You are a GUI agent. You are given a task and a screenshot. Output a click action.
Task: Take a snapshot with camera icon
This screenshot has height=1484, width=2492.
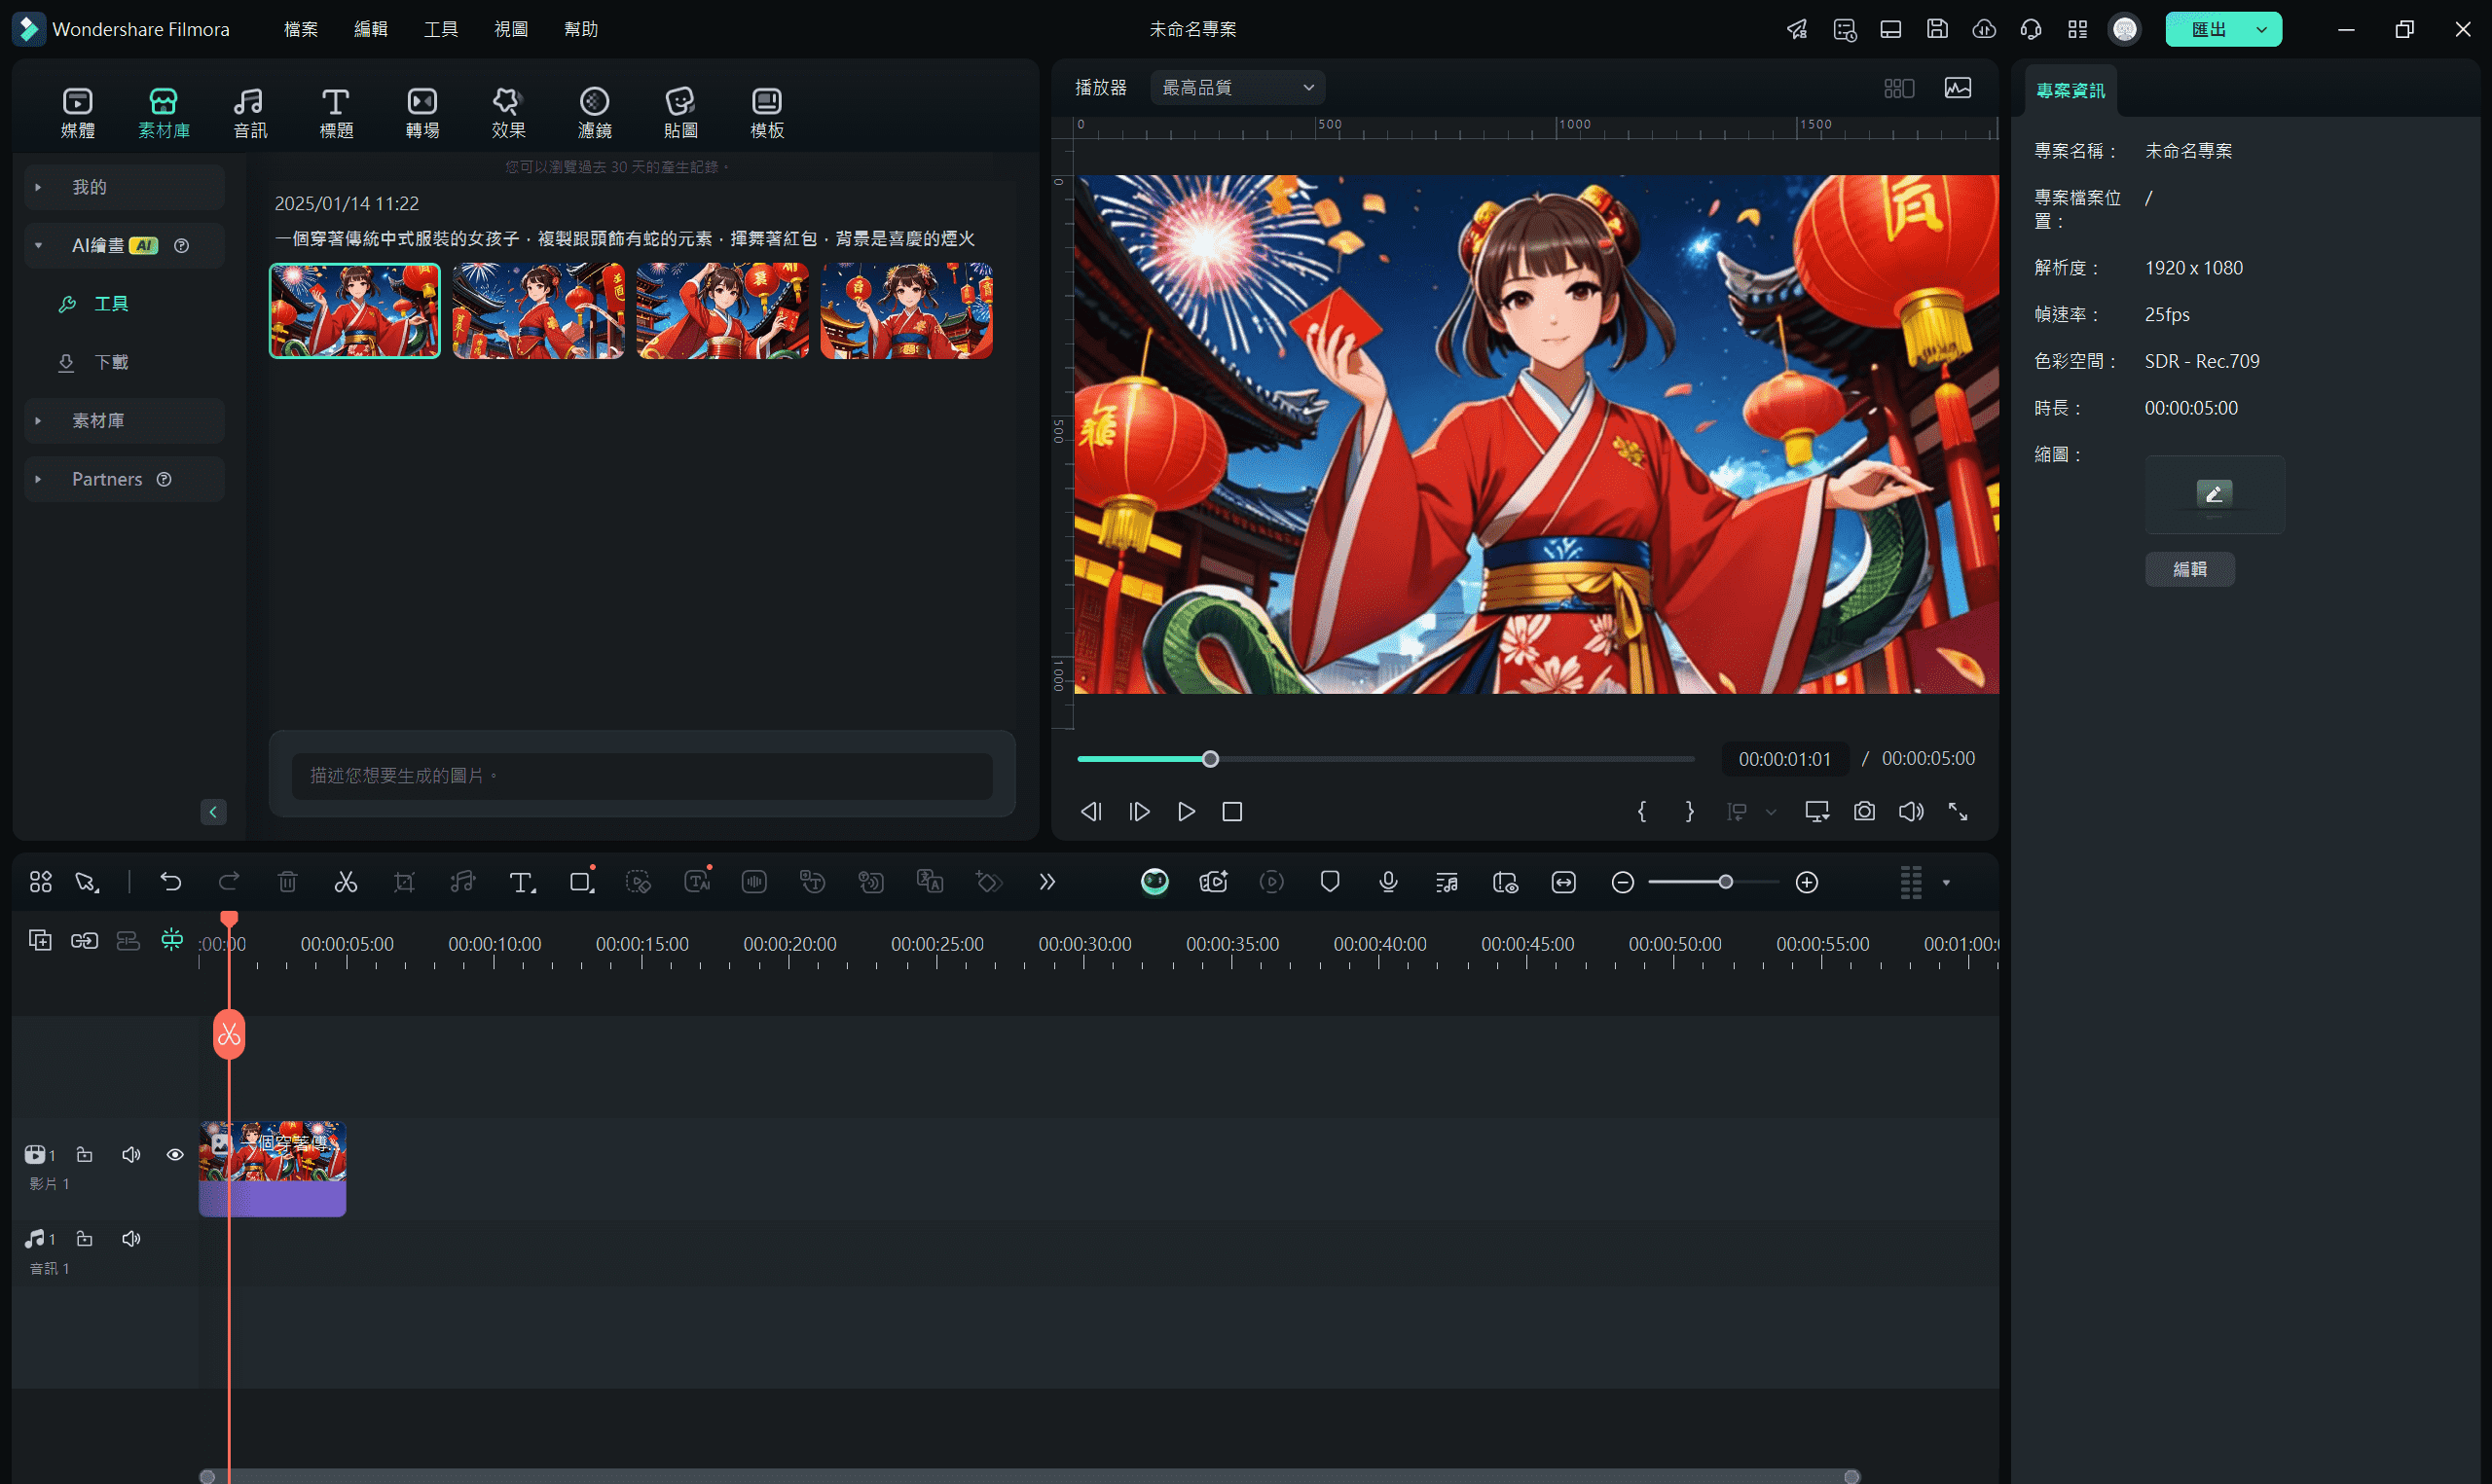(x=1864, y=811)
